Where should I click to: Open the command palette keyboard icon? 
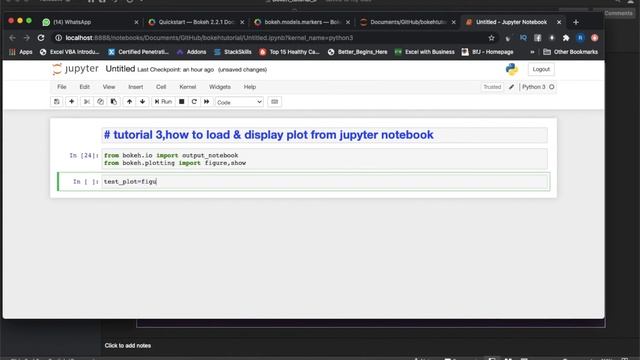(x=275, y=102)
